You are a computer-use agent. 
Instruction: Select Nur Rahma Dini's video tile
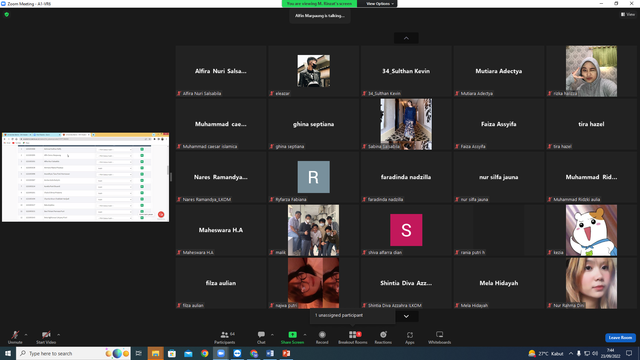[x=591, y=283]
